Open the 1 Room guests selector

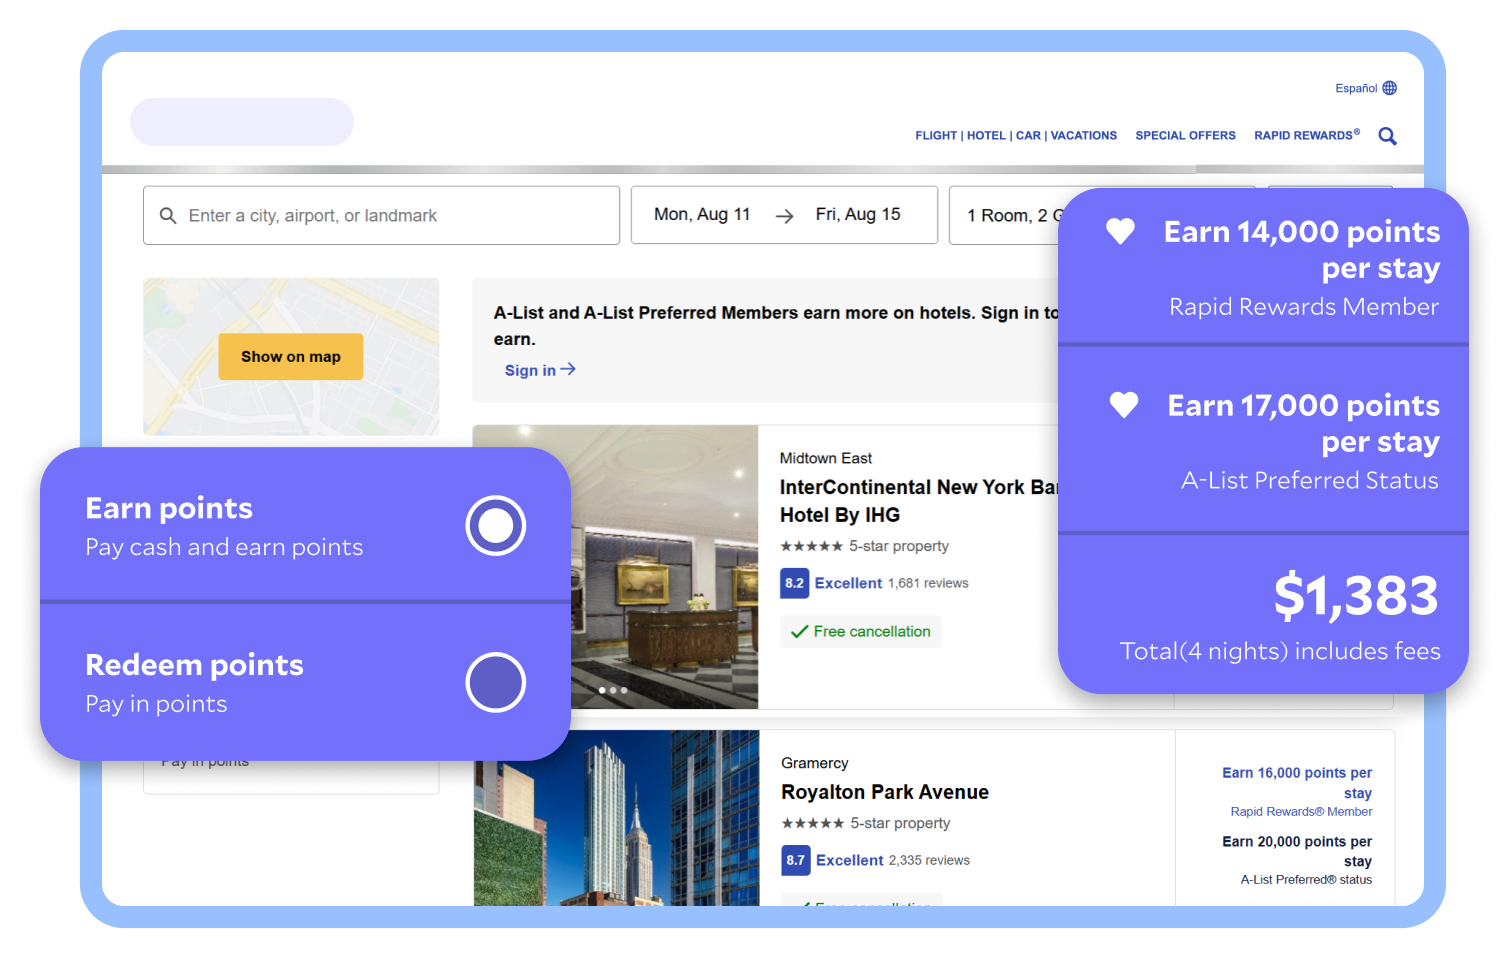coord(1005,215)
